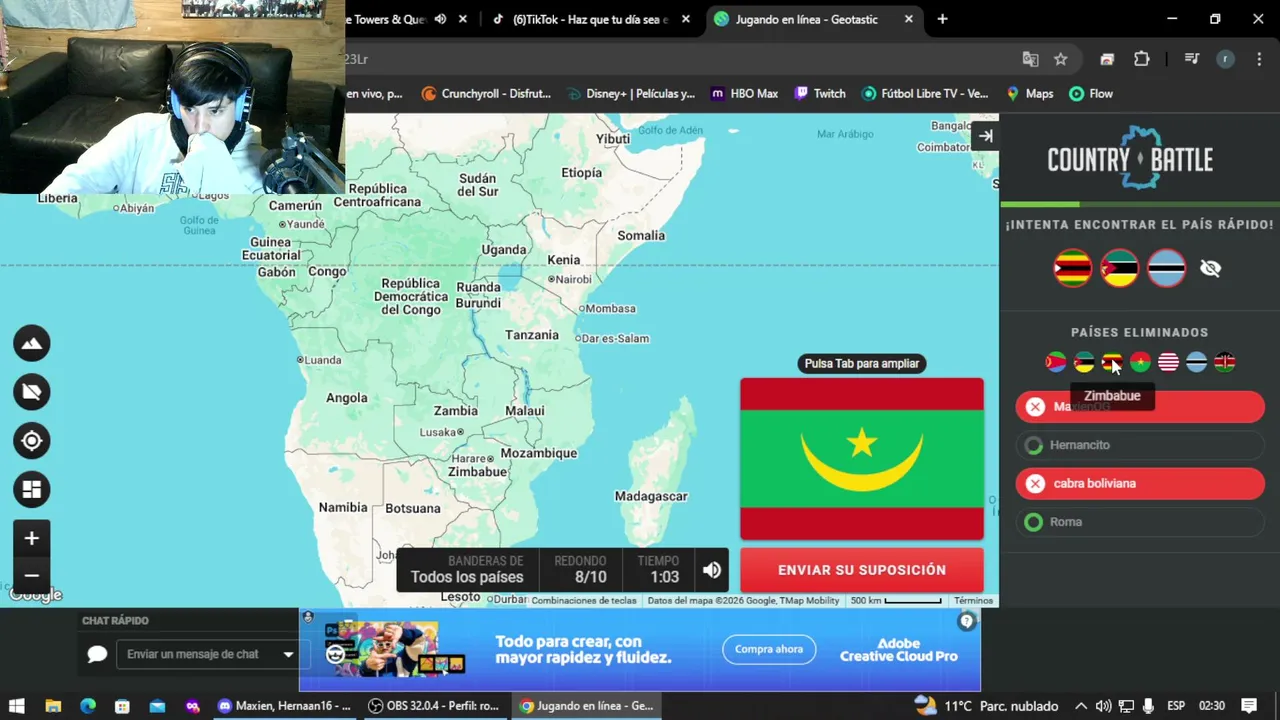Toggle the hidden-eye icon beside guessed flags

click(x=1210, y=268)
